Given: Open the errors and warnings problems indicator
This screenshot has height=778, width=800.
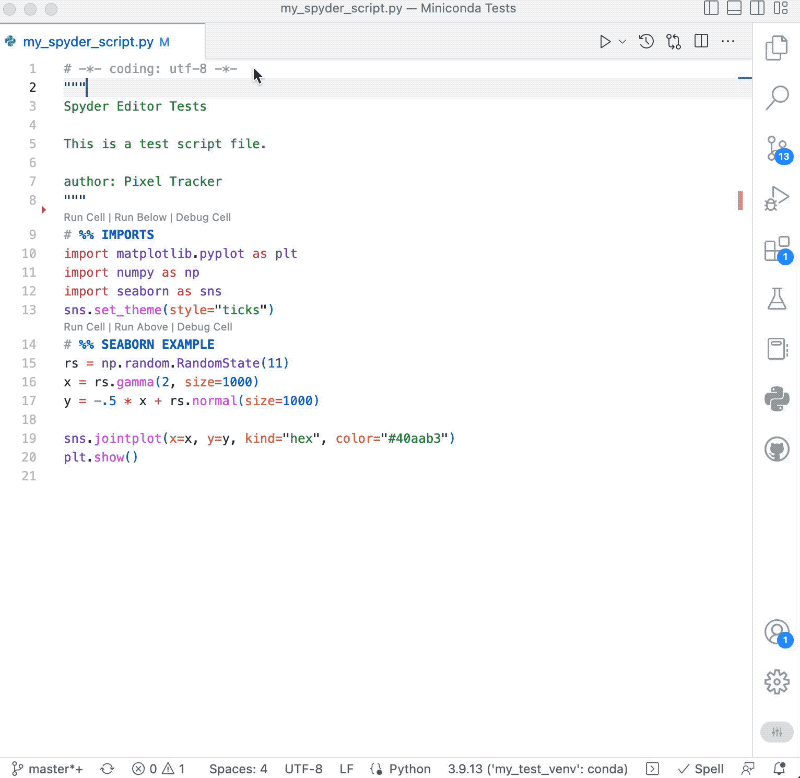Looking at the screenshot, I should (x=158, y=769).
